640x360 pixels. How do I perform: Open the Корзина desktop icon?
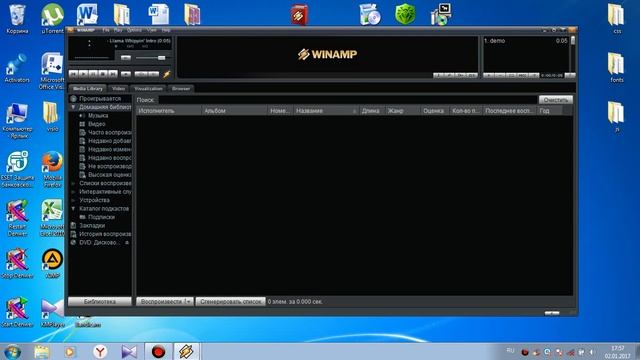17,19
